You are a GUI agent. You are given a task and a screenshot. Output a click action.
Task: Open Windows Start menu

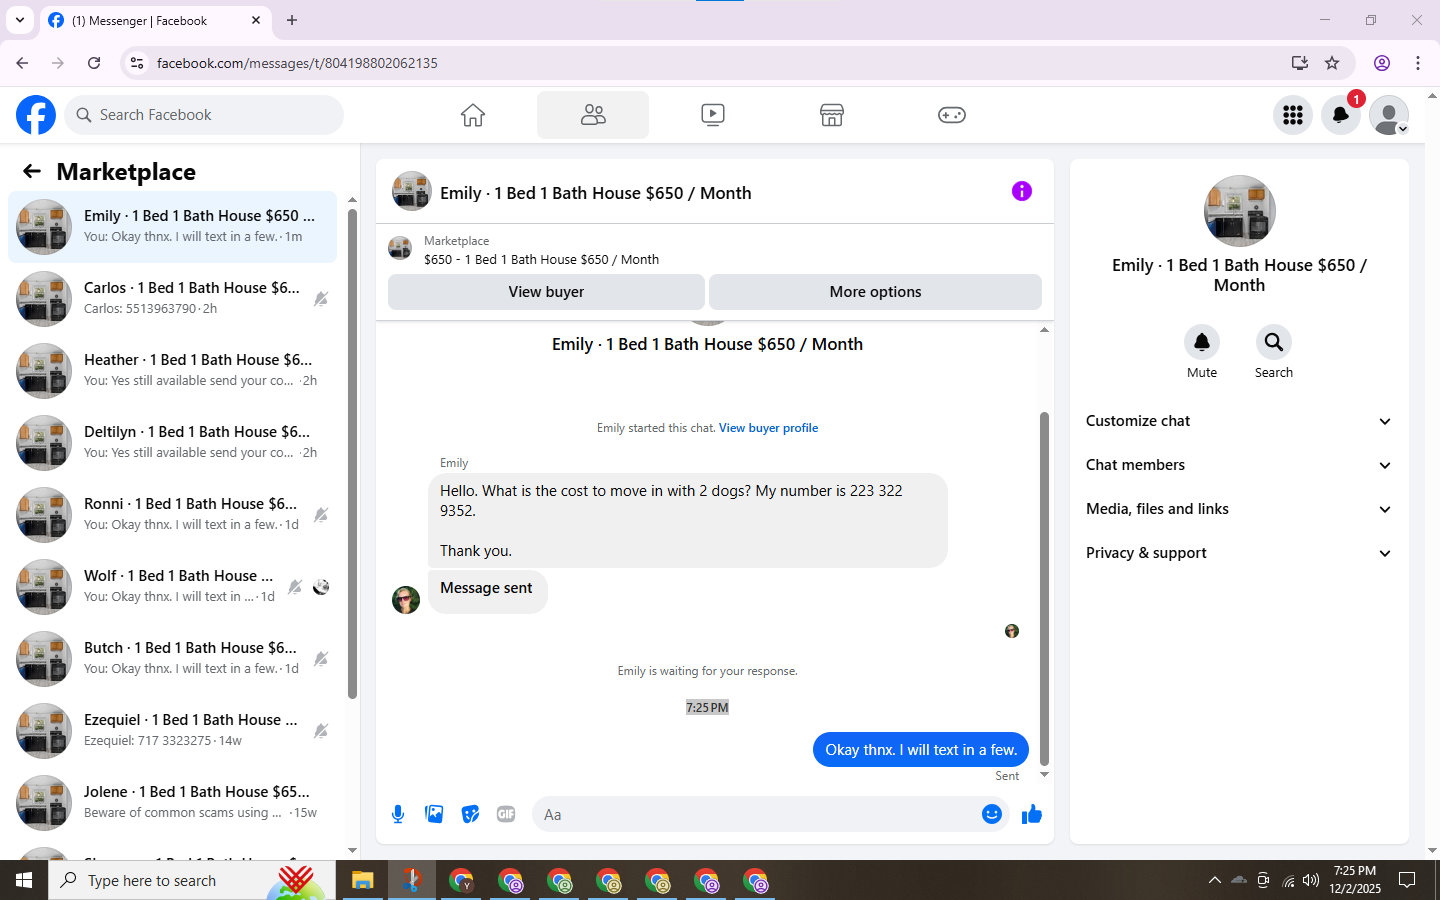[x=24, y=880]
